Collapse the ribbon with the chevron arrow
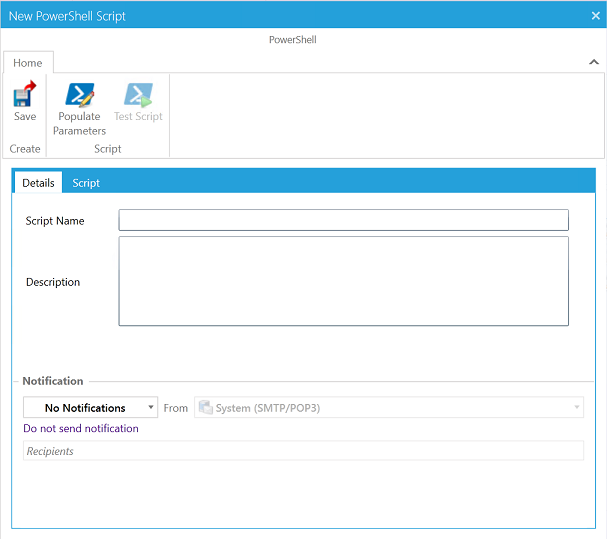The width and height of the screenshot is (607, 539). [594, 62]
